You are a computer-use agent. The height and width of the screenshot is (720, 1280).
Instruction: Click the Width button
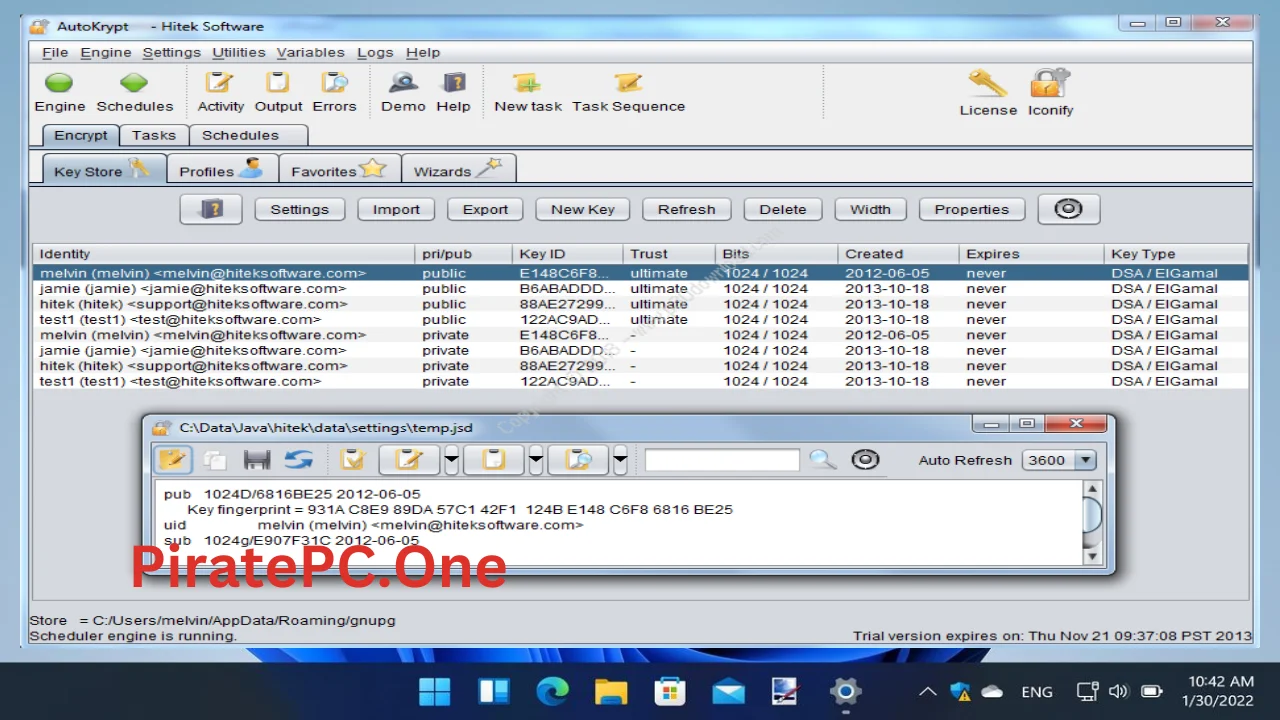tap(870, 209)
